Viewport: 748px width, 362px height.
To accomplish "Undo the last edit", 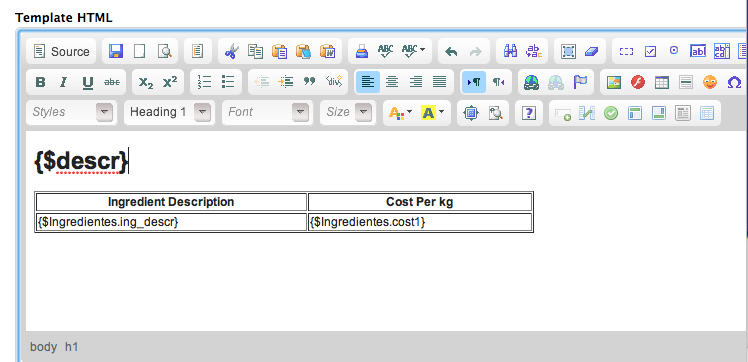I will point(451,51).
